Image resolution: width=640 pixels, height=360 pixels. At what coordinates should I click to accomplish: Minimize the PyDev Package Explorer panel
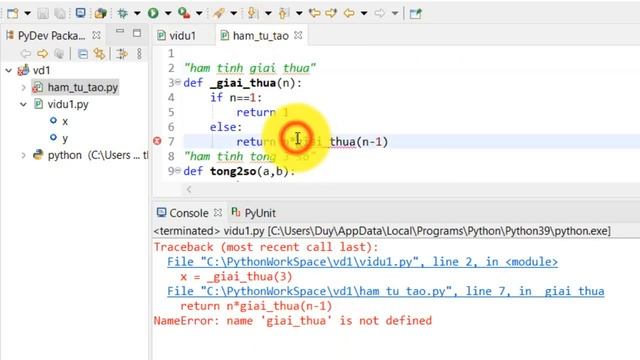coord(120,32)
